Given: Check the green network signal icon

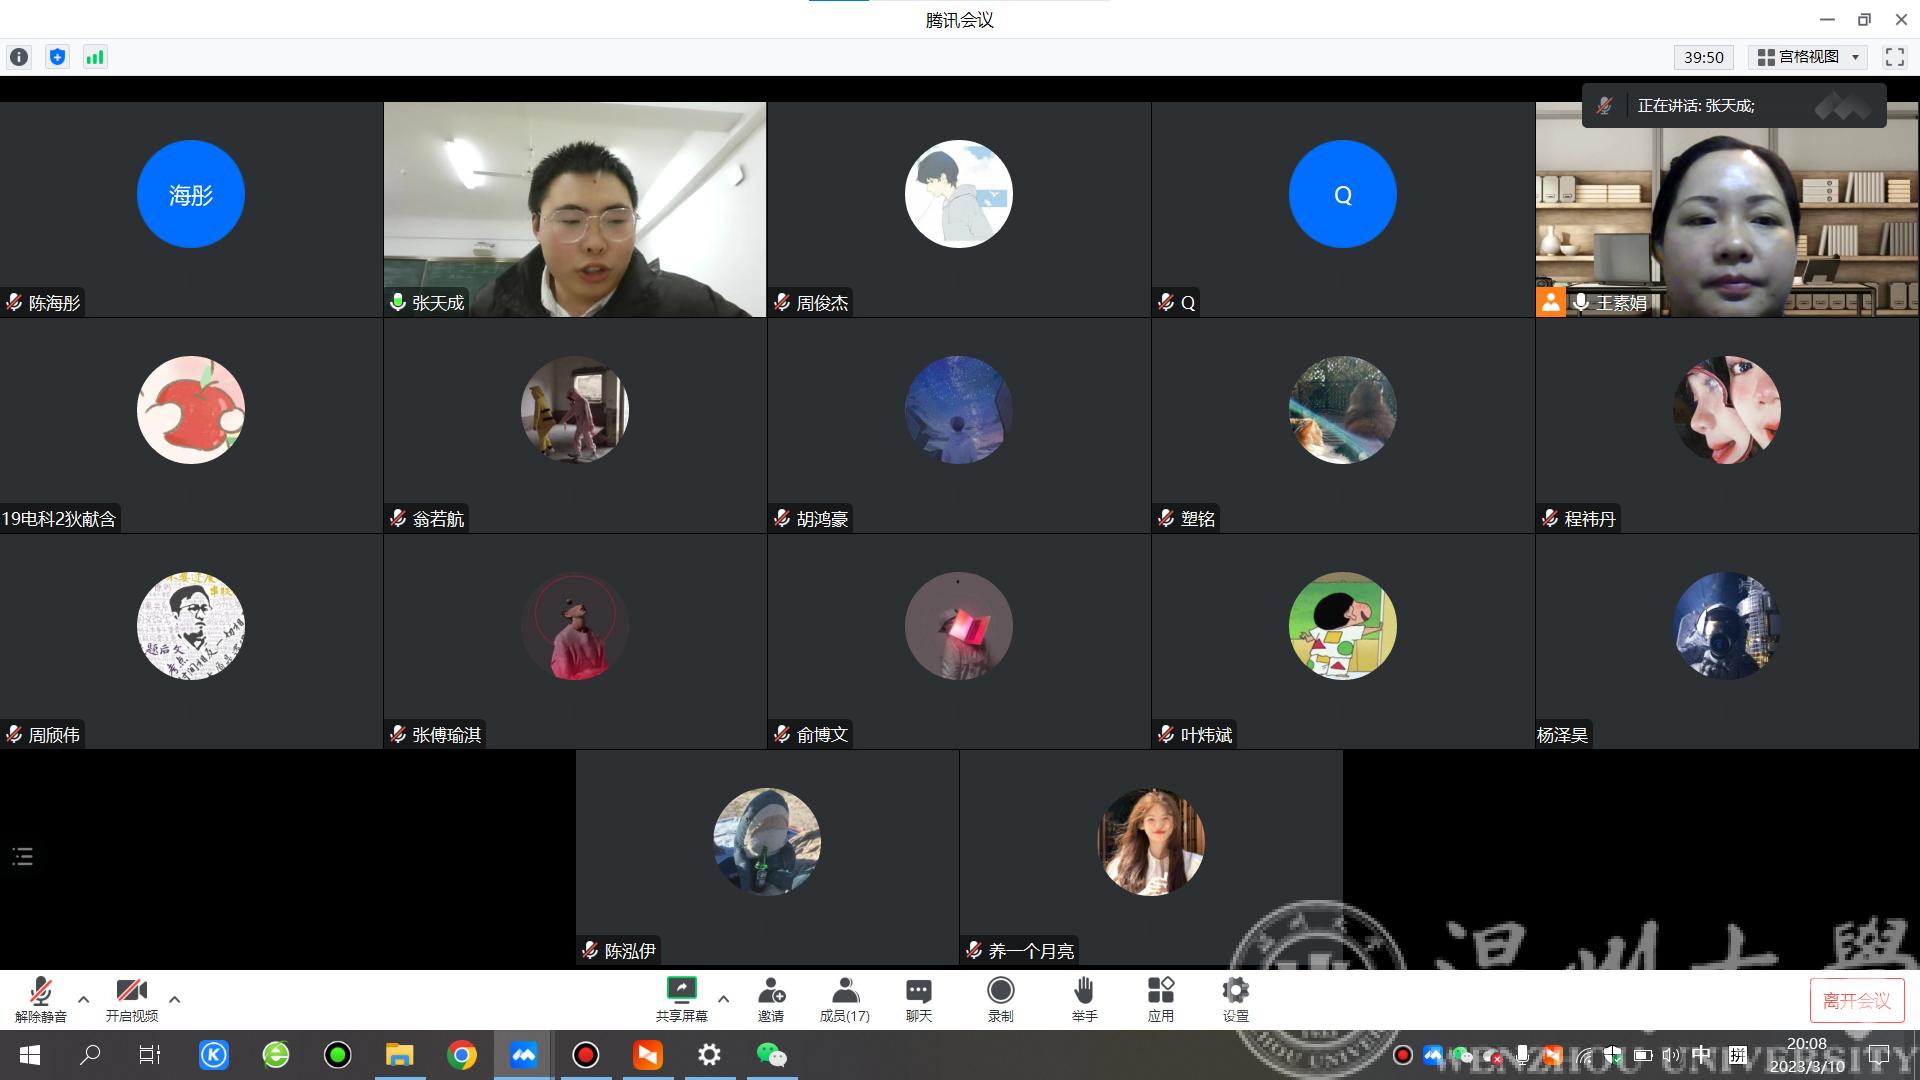Looking at the screenshot, I should tap(95, 57).
